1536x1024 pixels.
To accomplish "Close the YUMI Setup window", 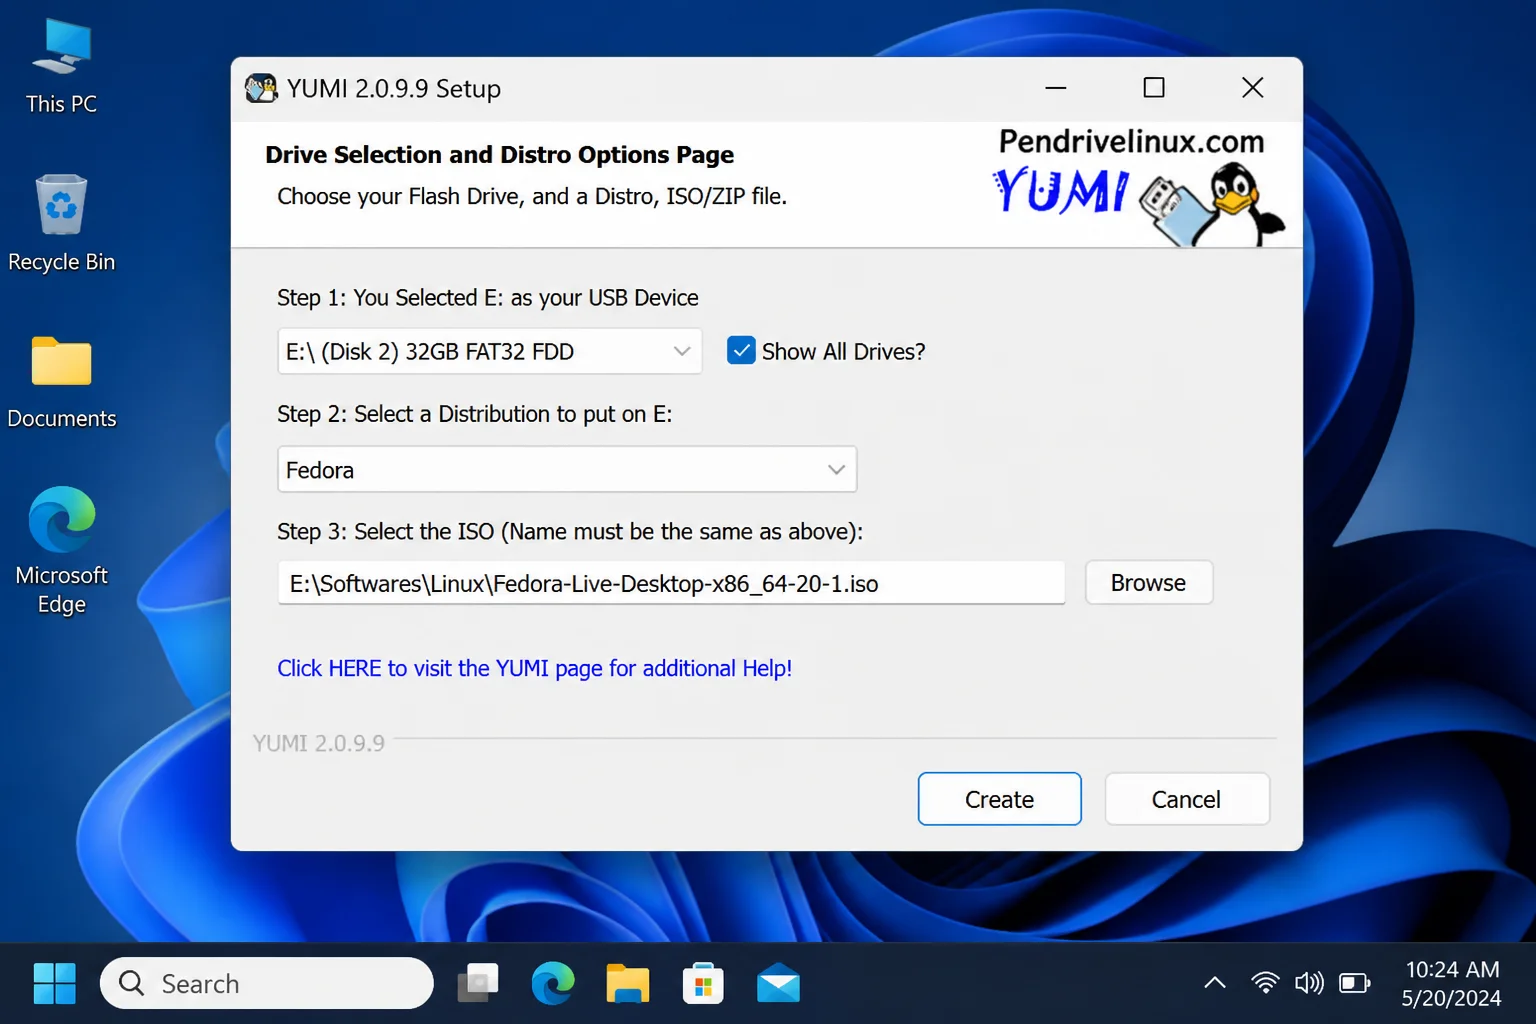I will click(x=1252, y=88).
